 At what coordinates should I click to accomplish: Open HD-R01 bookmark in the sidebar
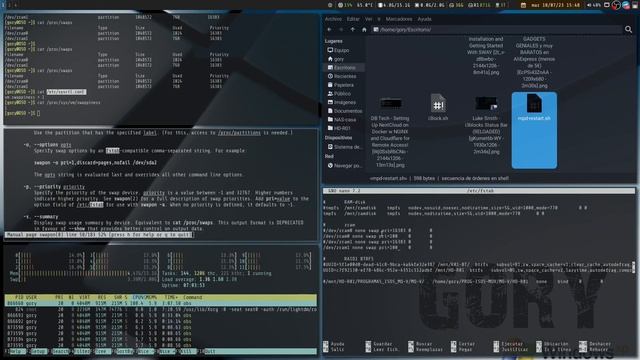tap(339, 128)
